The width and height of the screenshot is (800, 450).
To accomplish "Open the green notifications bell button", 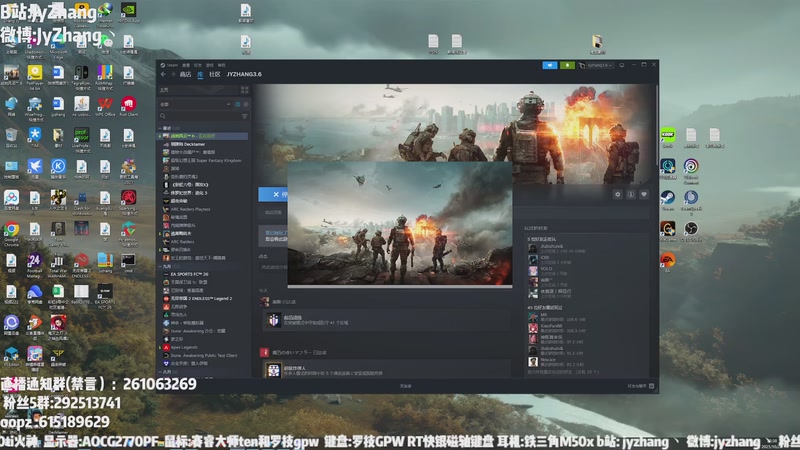I will 567,65.
